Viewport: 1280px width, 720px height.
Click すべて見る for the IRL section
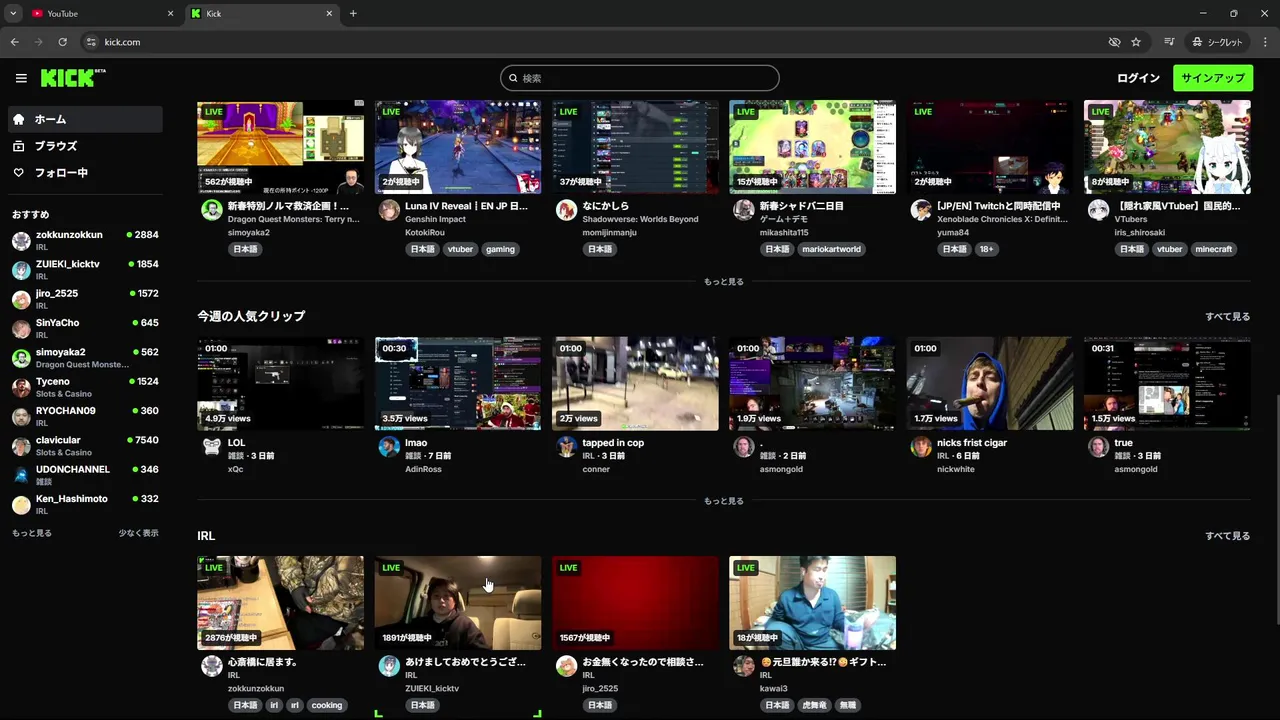[x=1227, y=536]
